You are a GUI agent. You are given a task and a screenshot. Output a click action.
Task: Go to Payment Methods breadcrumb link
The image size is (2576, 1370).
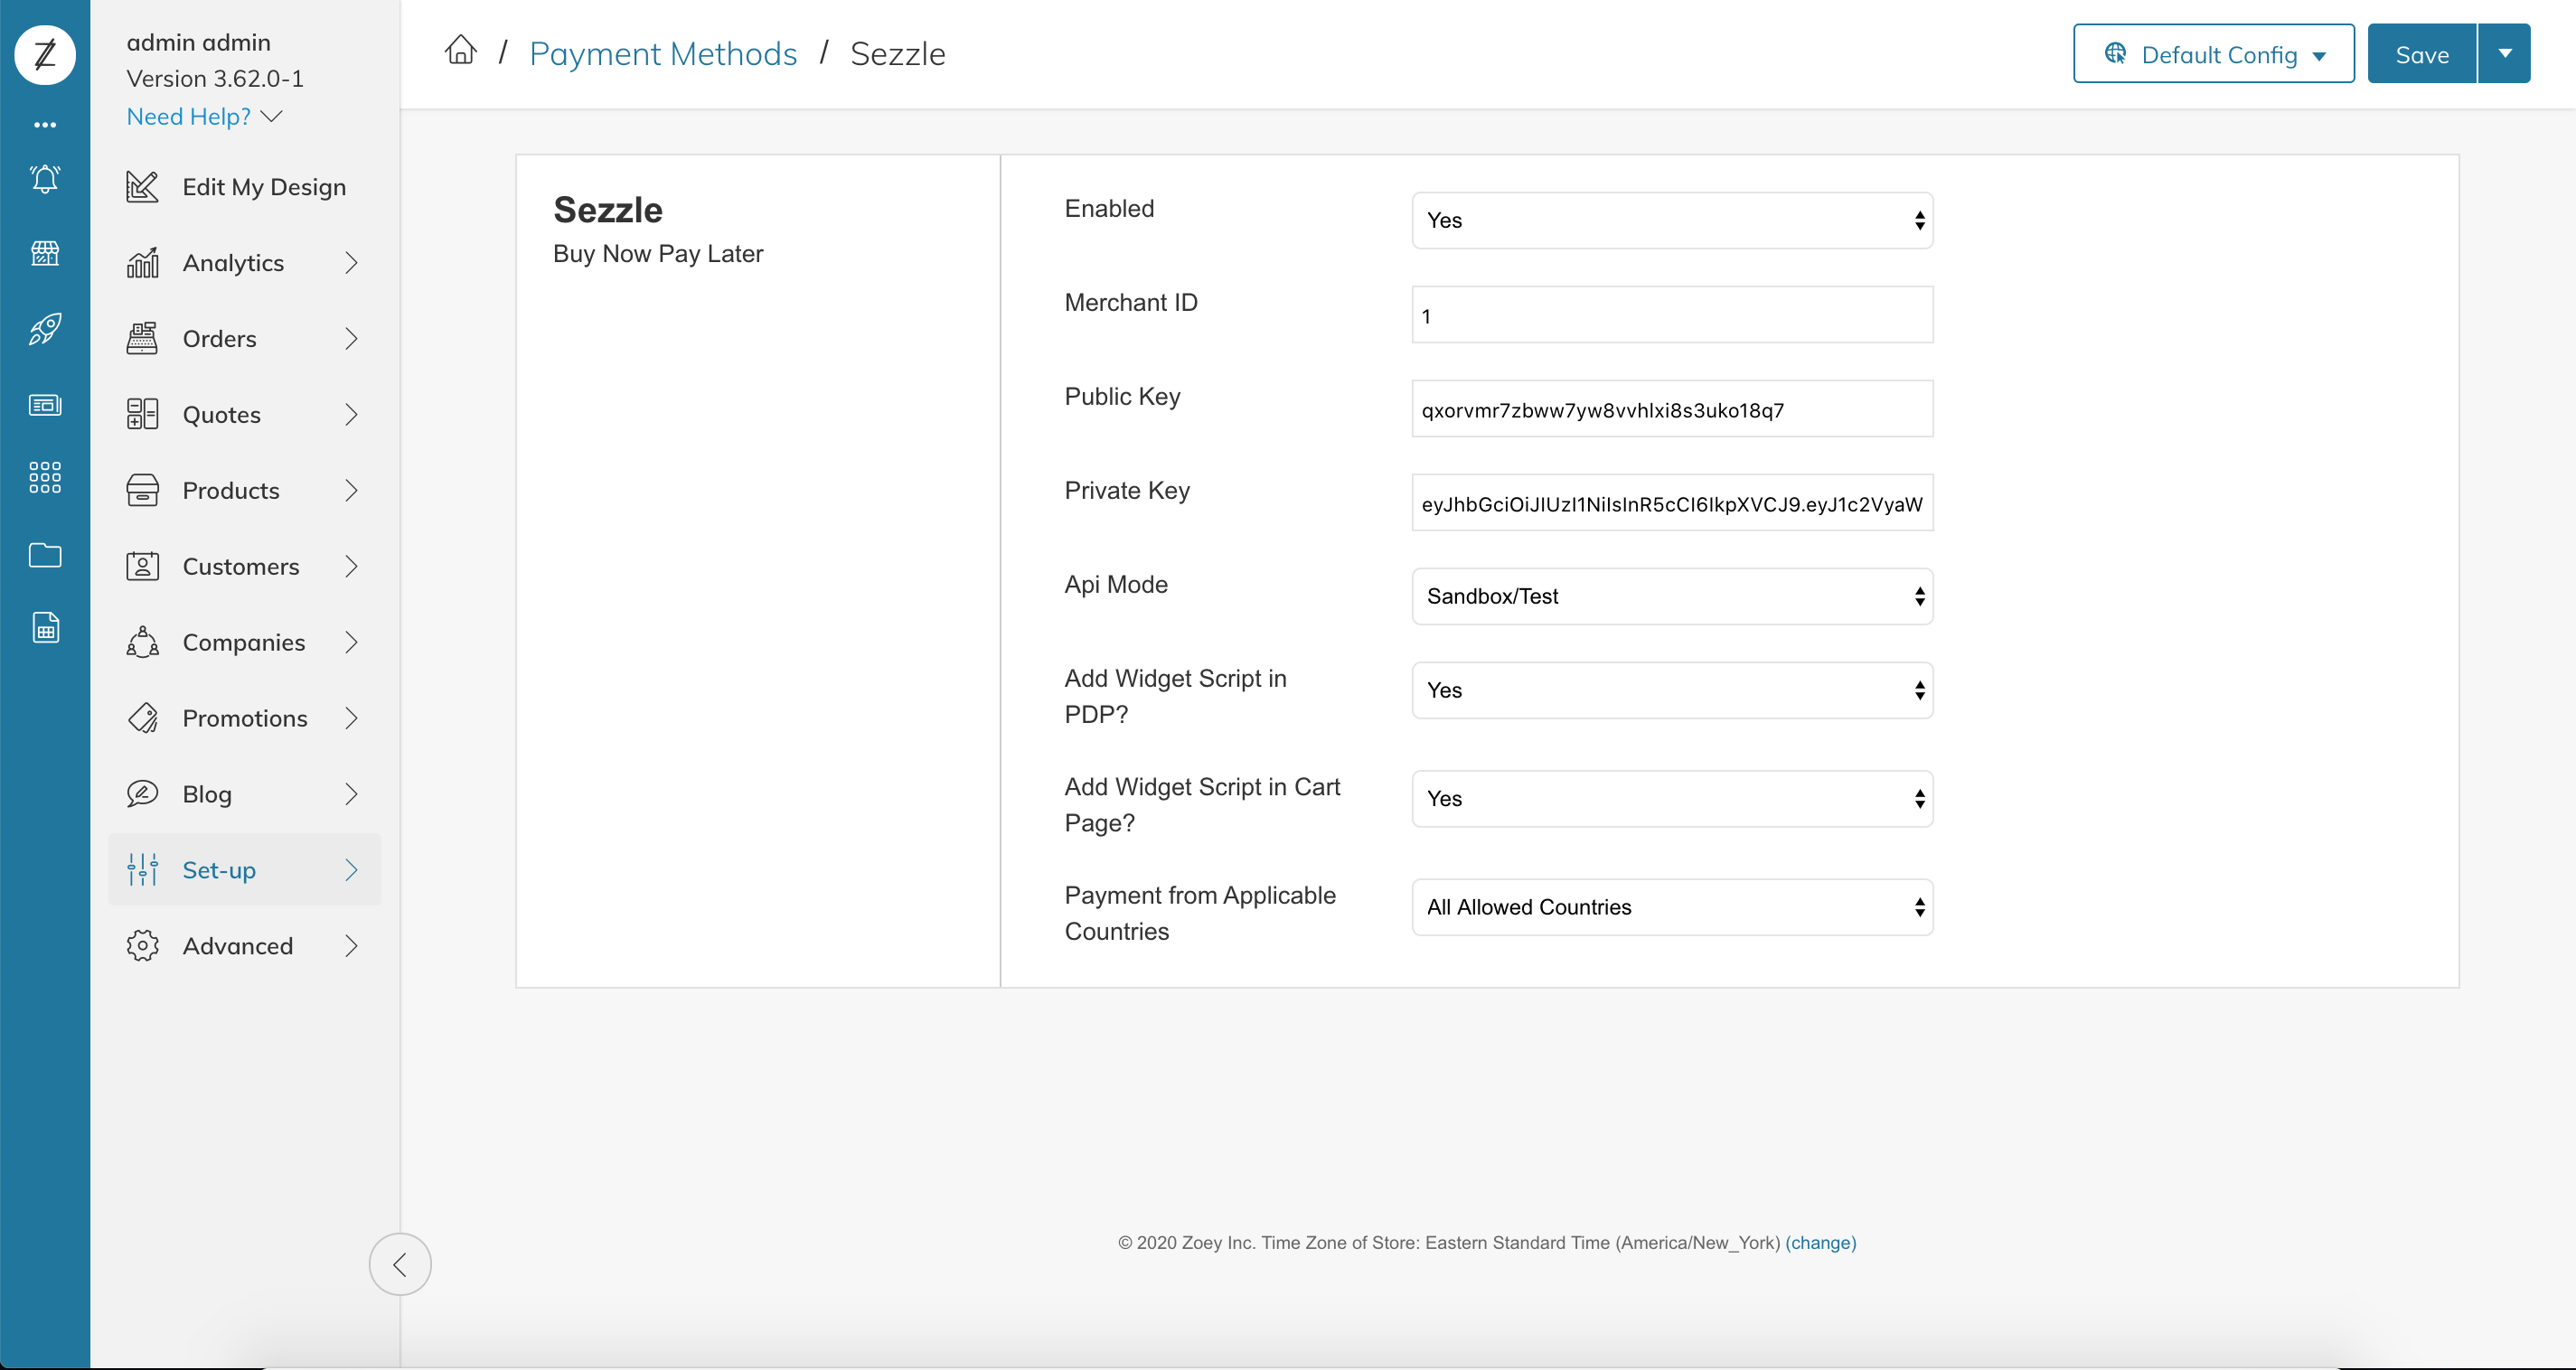(x=662, y=54)
